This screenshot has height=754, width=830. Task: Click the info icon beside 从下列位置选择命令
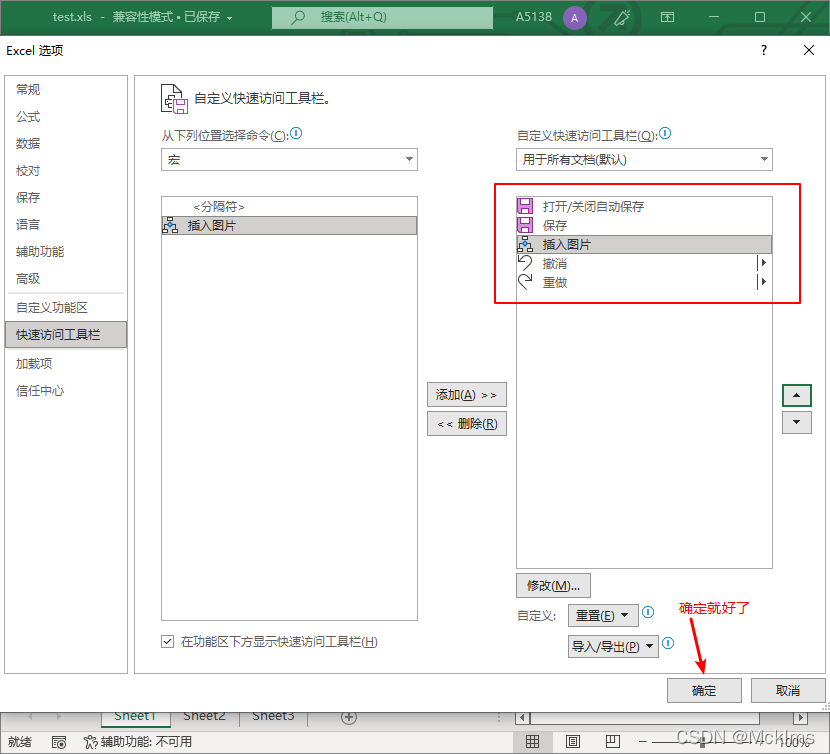coord(296,133)
